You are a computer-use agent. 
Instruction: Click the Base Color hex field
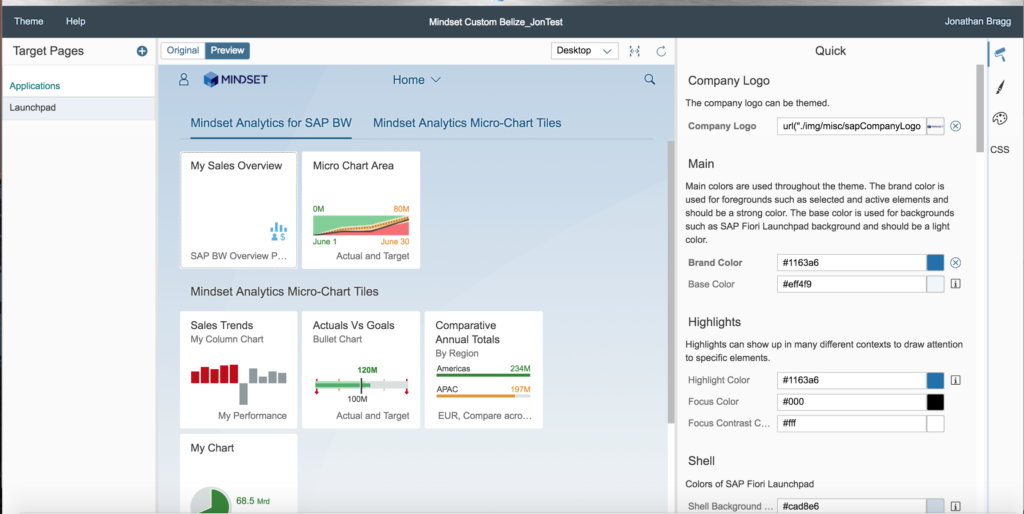point(852,284)
